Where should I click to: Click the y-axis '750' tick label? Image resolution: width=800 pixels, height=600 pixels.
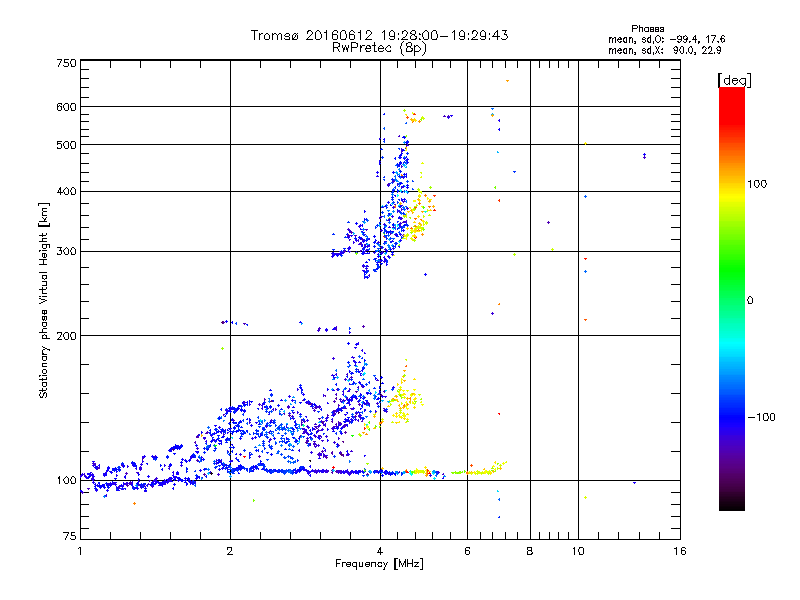(67, 63)
